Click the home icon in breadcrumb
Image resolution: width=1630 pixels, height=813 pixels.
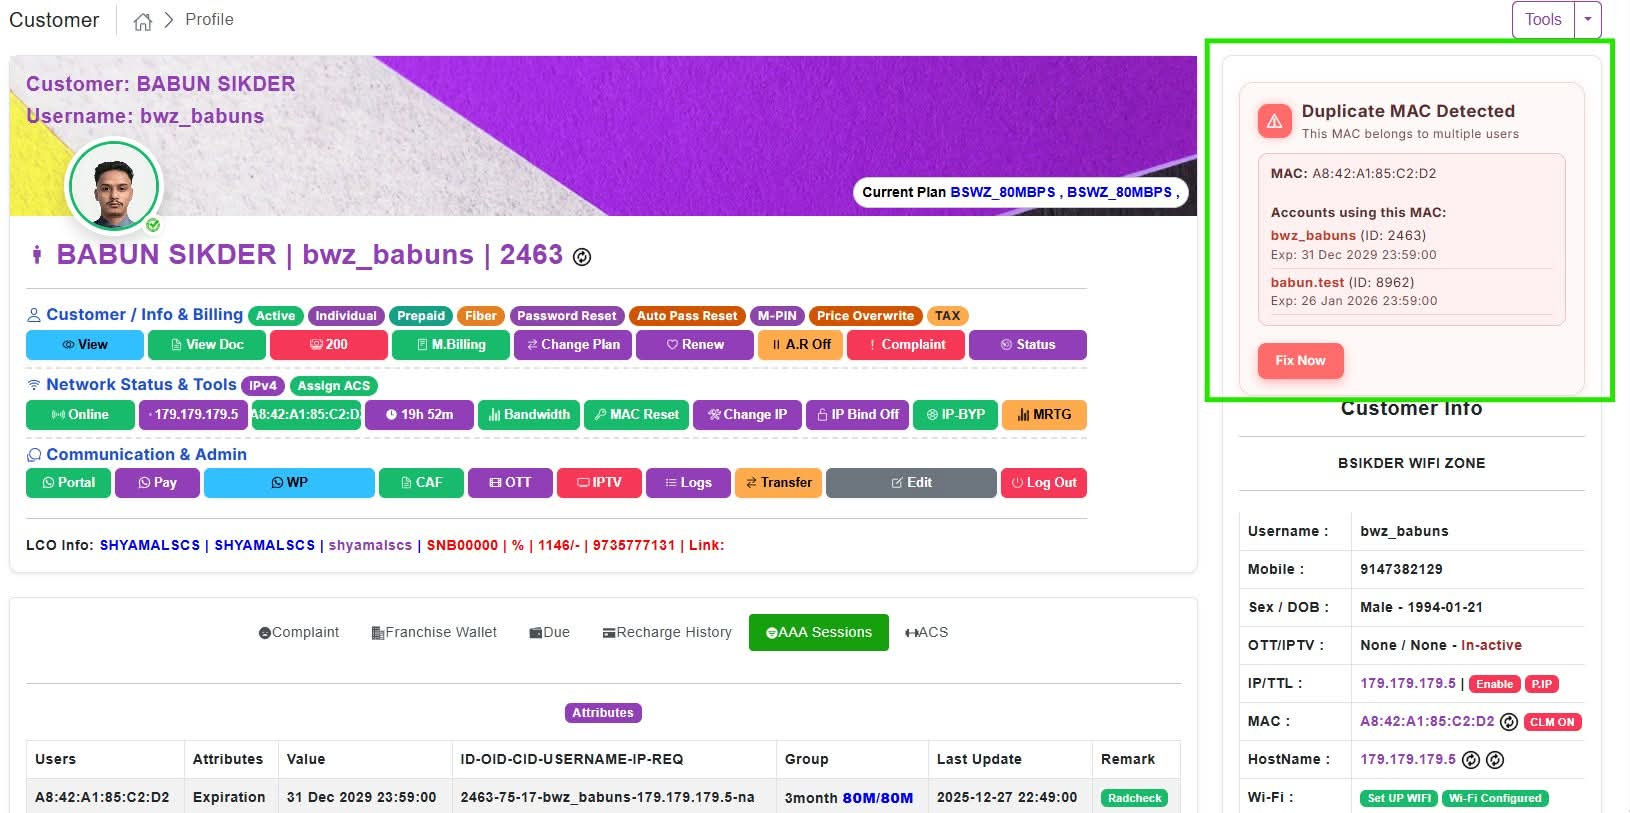tap(143, 21)
